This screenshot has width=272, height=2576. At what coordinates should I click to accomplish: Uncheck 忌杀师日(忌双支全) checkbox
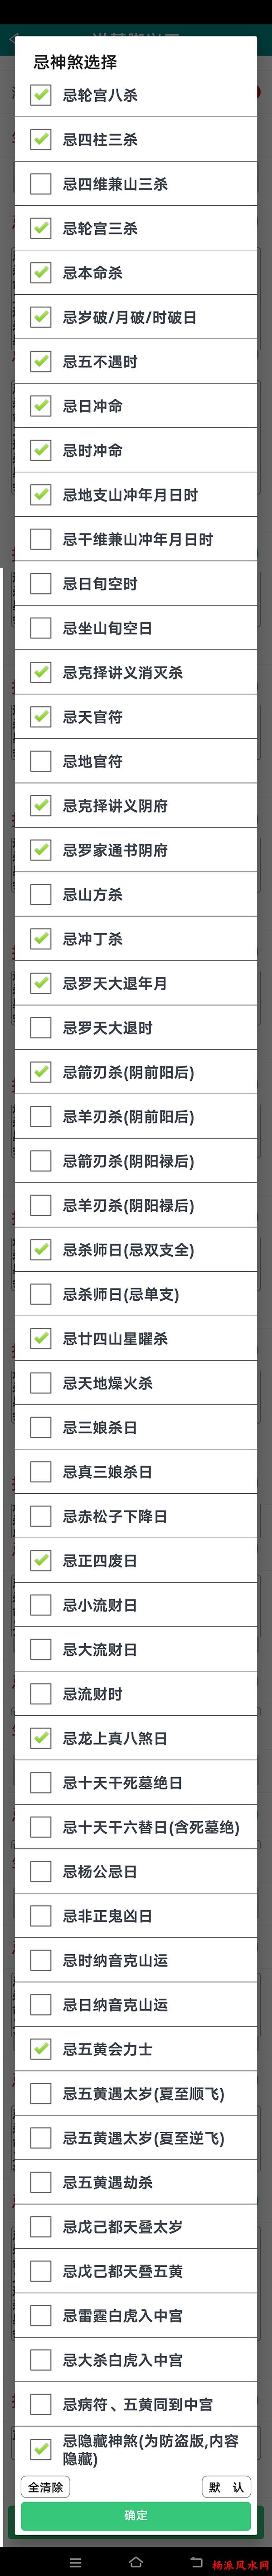tap(41, 1249)
